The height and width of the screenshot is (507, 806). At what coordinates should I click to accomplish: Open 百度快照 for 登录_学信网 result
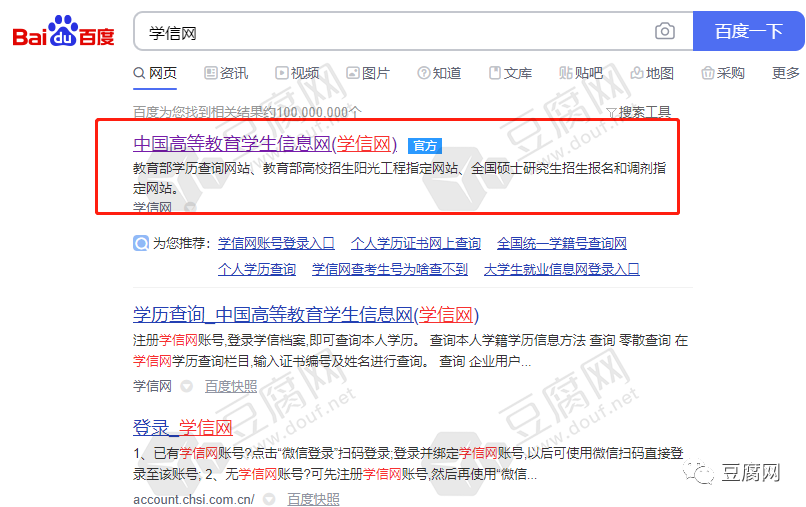(314, 499)
